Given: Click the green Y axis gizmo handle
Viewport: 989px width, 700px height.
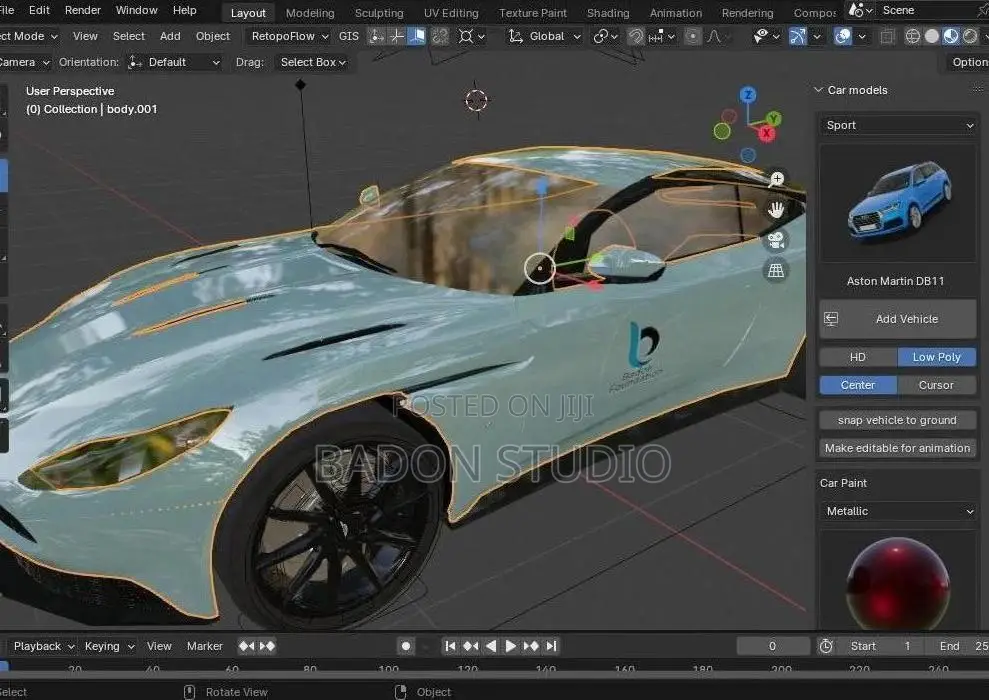Looking at the screenshot, I should (x=774, y=119).
